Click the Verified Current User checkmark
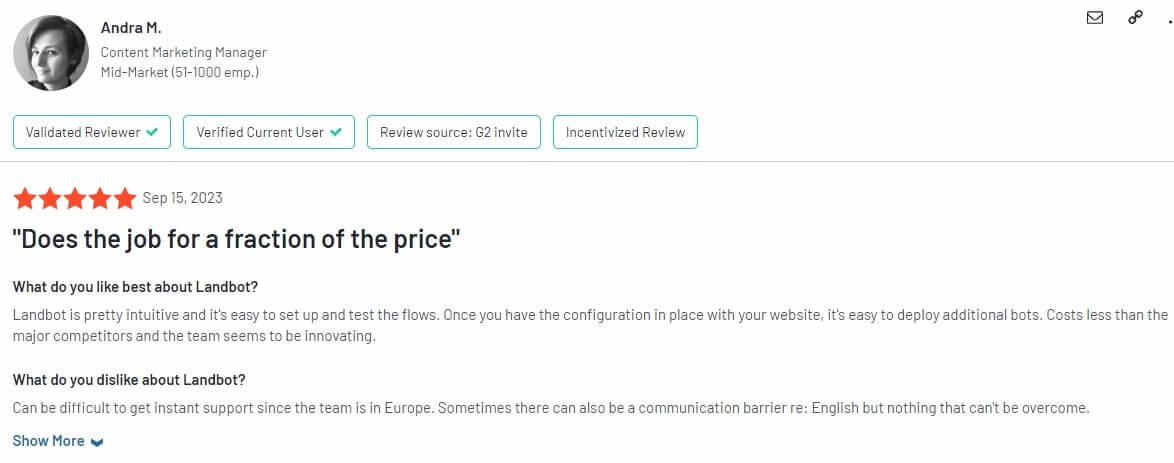 pyautogui.click(x=335, y=132)
